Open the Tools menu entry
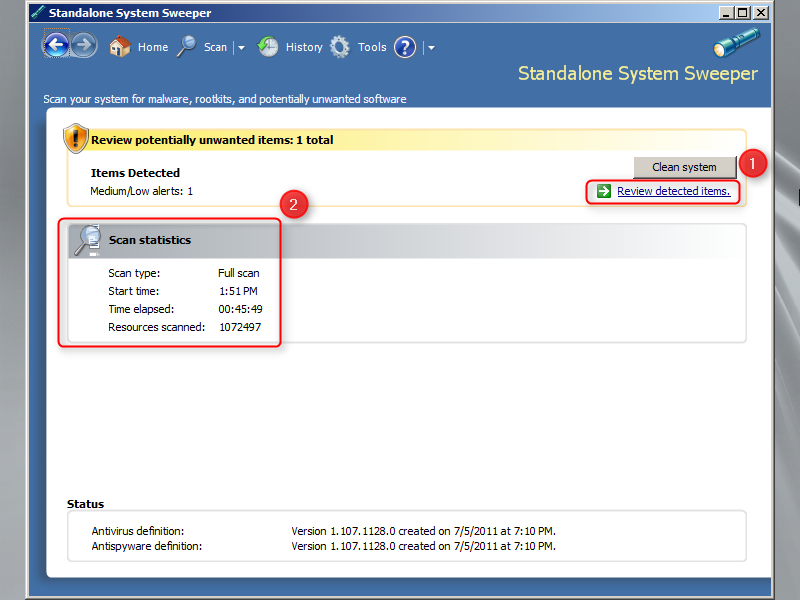 click(x=372, y=46)
